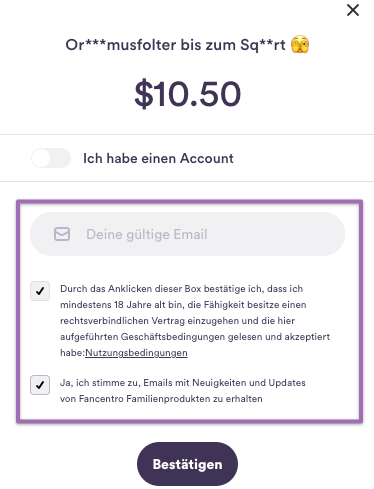Click the title text ending 'bis zum Sq**rt'
Image resolution: width=374 pixels, height=489 pixels.
pos(175,45)
